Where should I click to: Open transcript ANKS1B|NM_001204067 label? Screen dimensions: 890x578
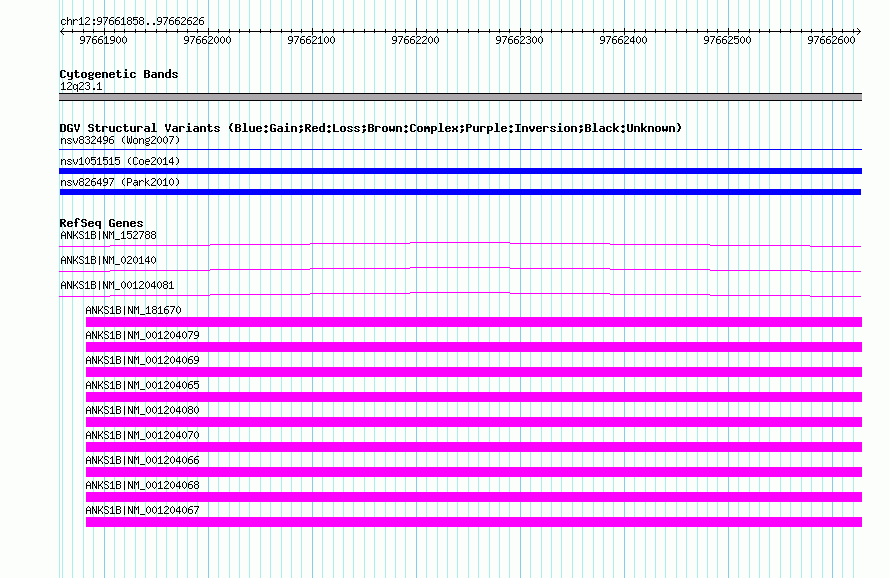click(142, 510)
